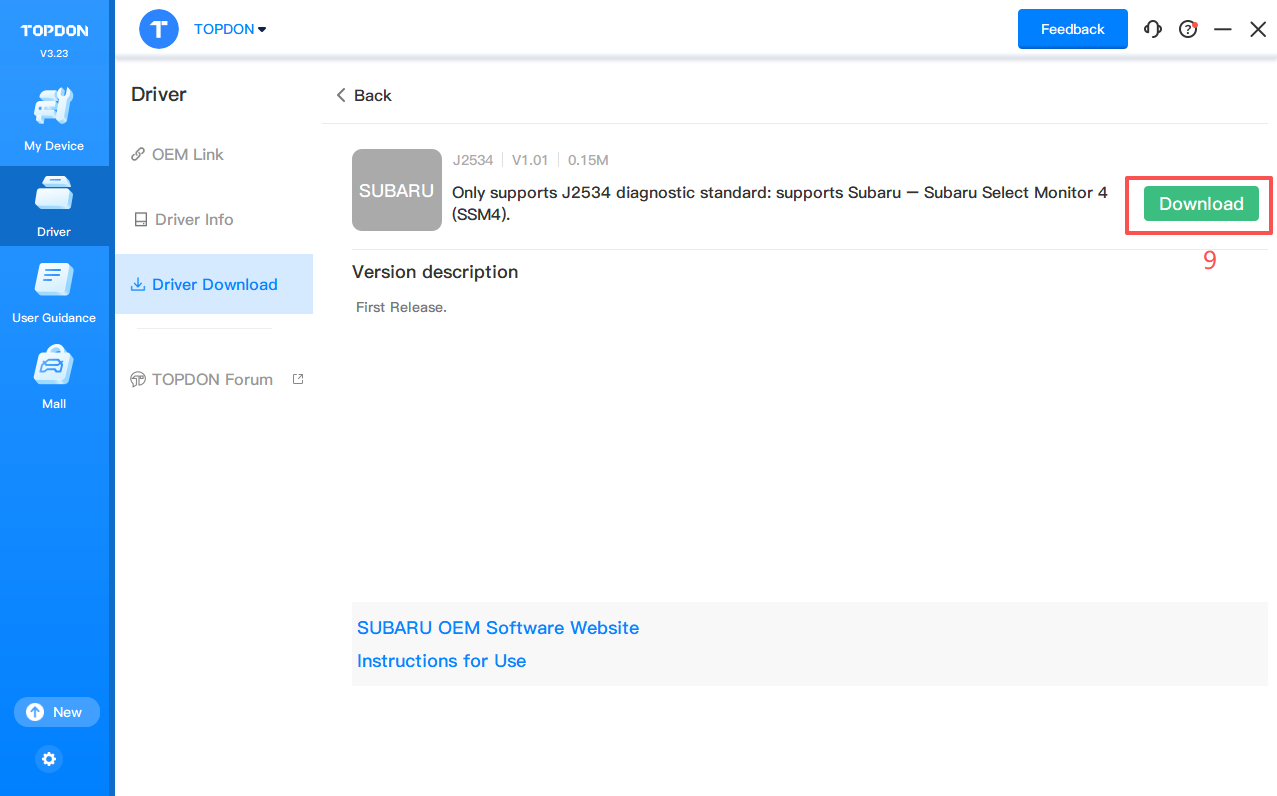1277x796 pixels.
Task: Click the SUBARU driver thumbnail
Action: (x=397, y=190)
